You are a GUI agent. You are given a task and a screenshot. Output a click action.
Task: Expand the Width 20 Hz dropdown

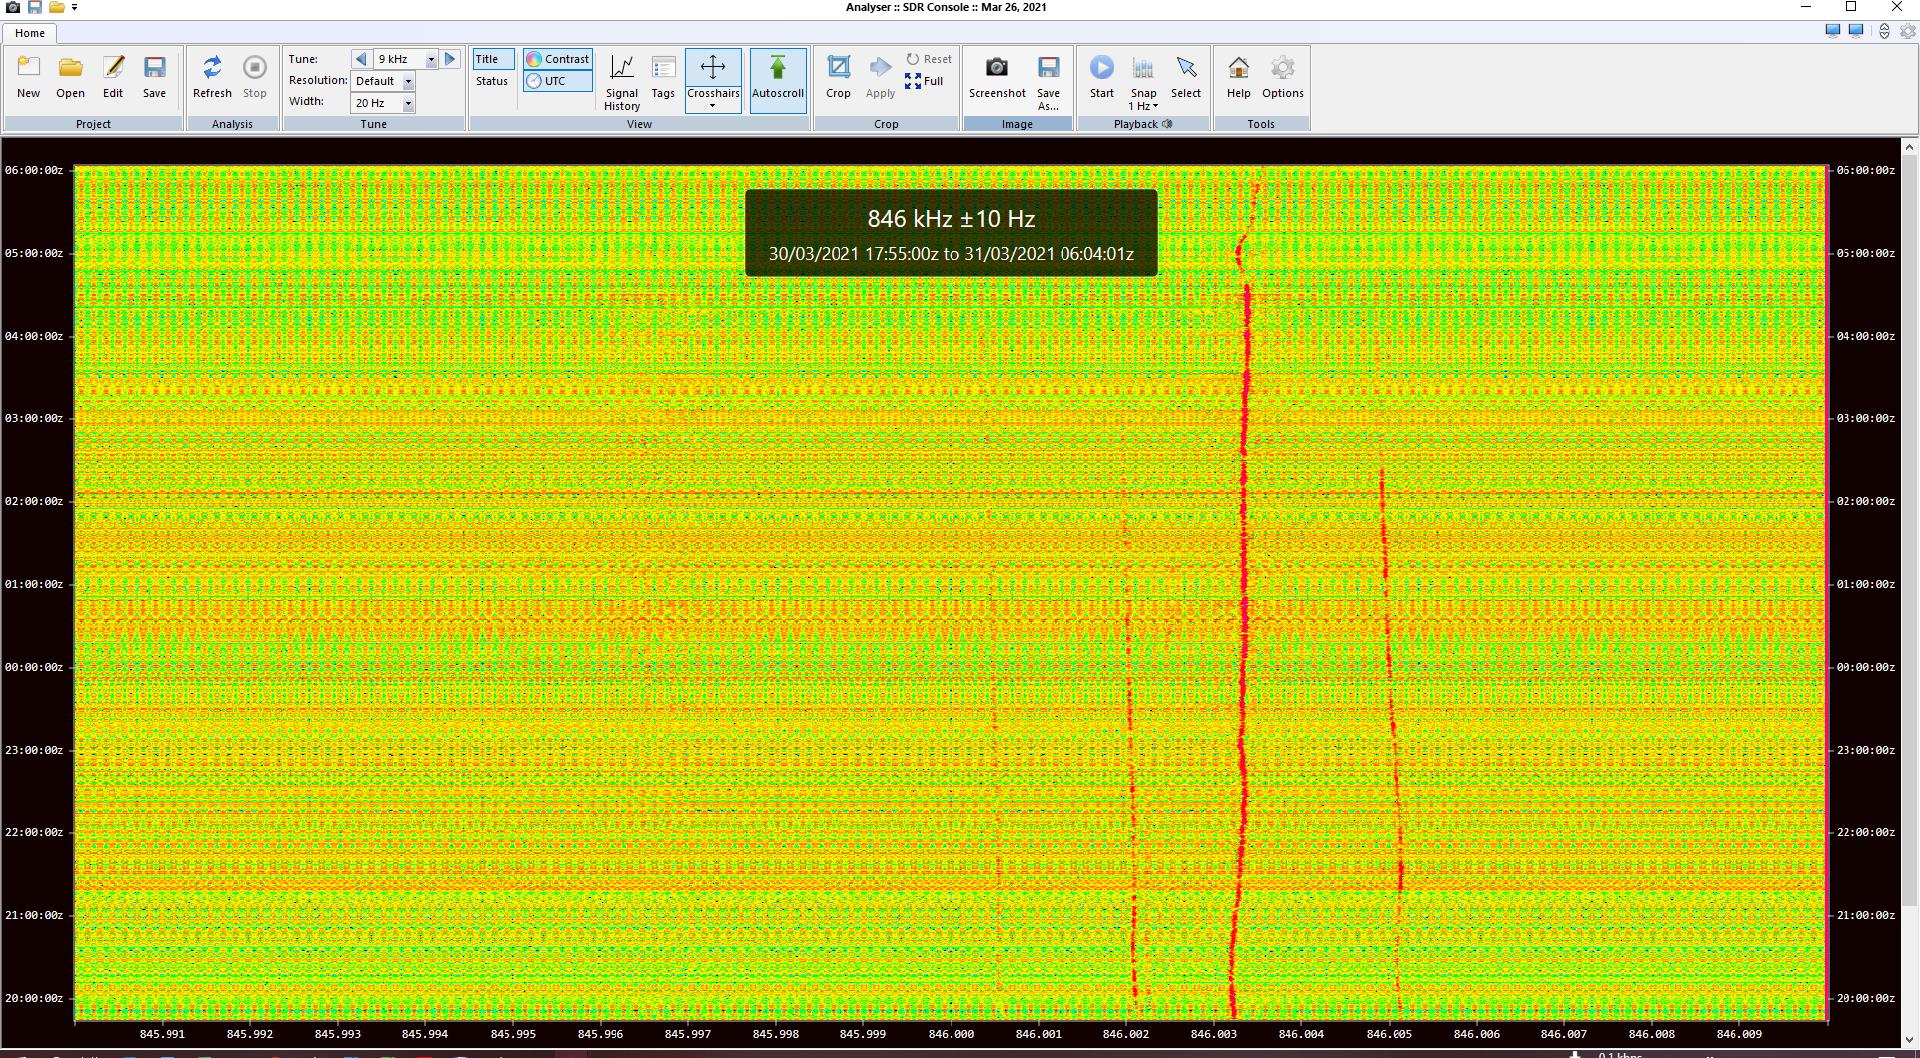coord(408,103)
